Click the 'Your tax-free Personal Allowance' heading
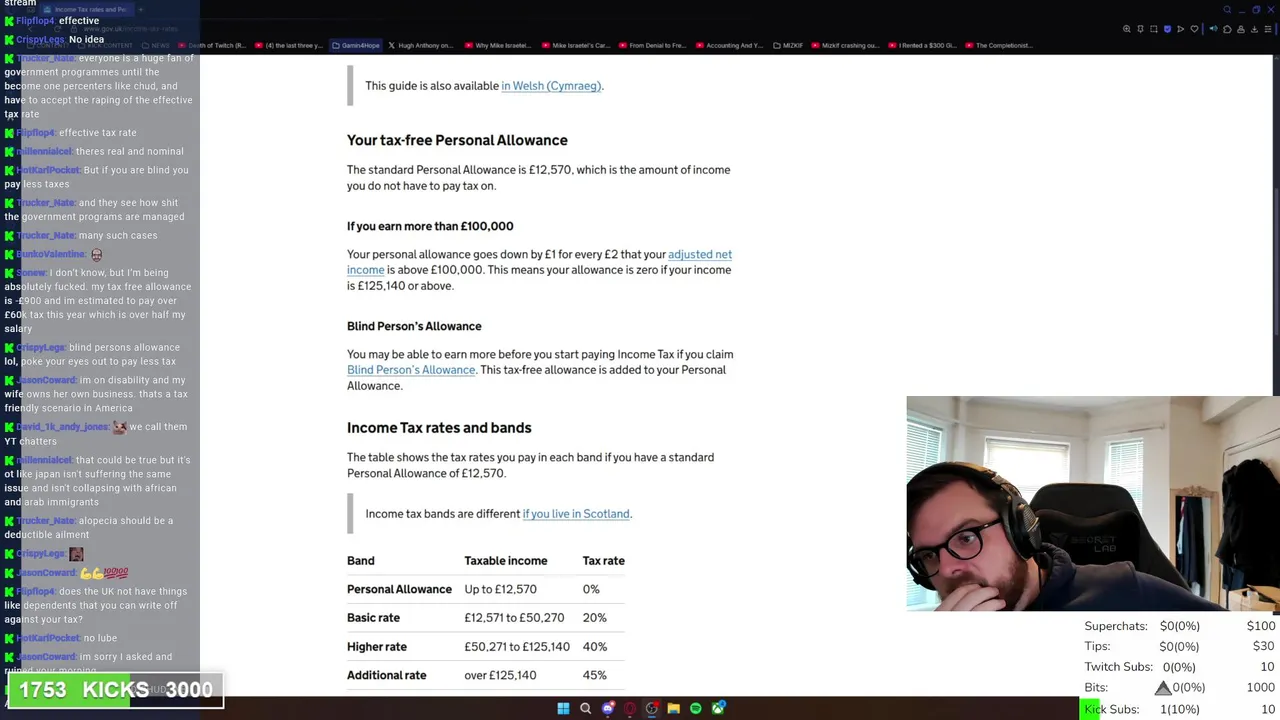The width and height of the screenshot is (1280, 720). (x=457, y=140)
